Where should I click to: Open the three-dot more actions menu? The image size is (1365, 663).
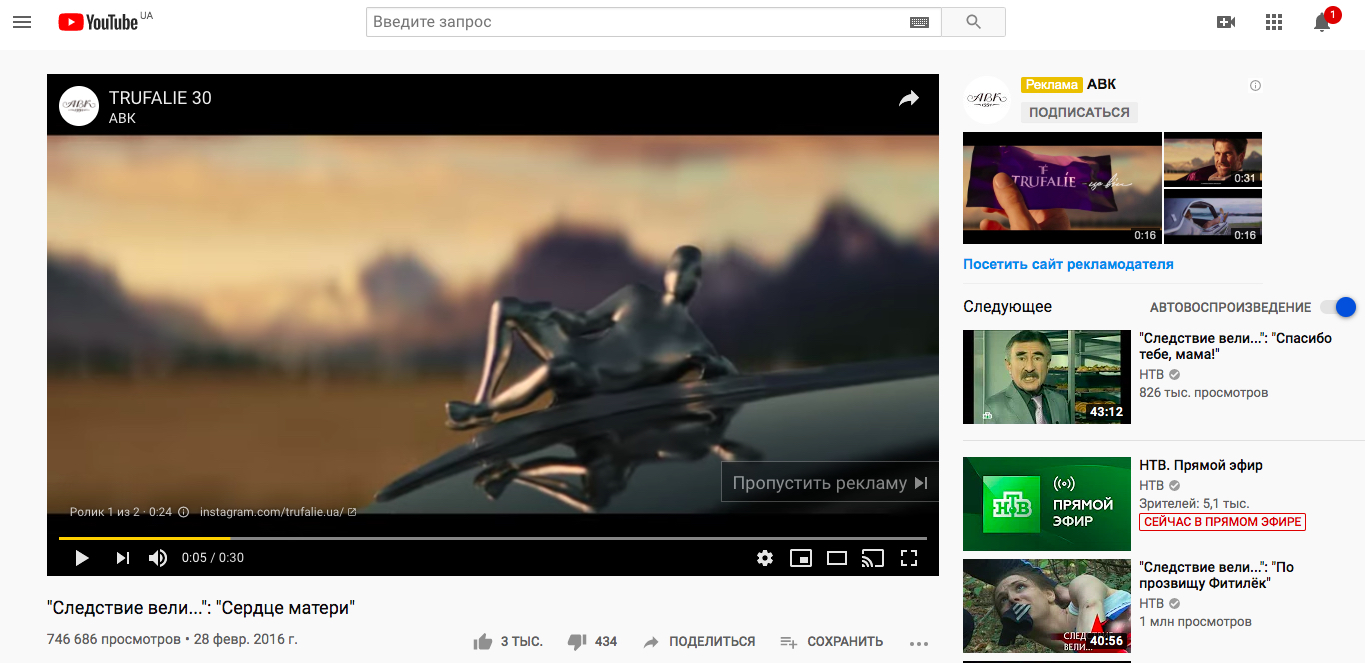click(x=919, y=642)
